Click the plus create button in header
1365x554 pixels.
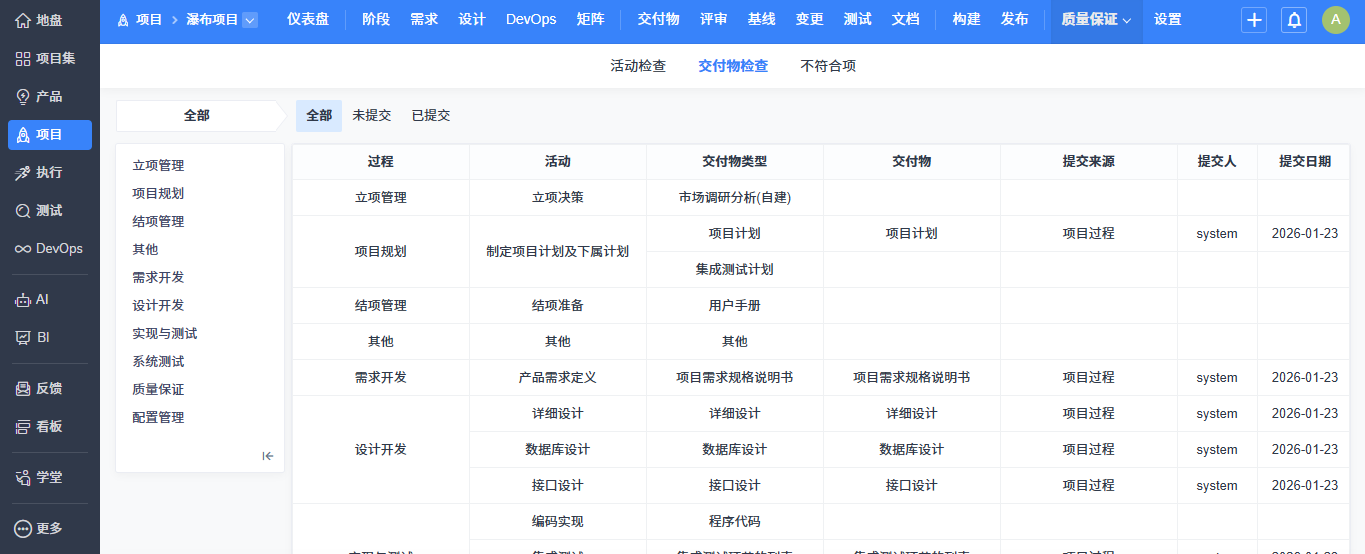click(x=1254, y=20)
